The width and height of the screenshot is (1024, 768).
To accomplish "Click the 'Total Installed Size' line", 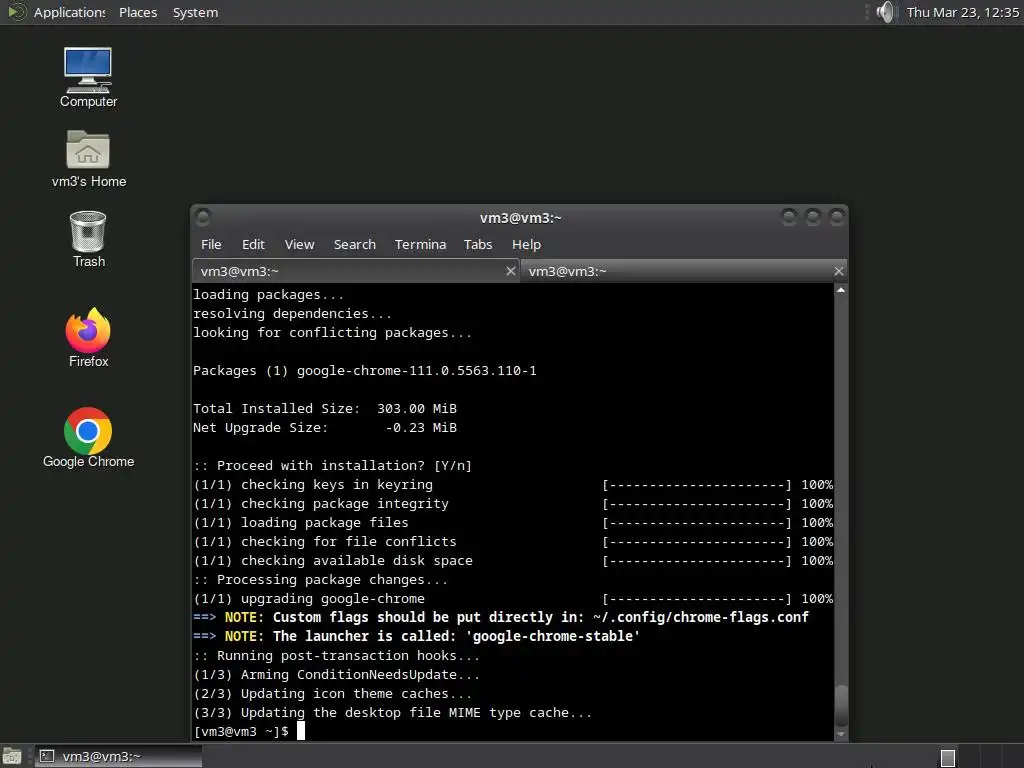I will pos(325,409).
